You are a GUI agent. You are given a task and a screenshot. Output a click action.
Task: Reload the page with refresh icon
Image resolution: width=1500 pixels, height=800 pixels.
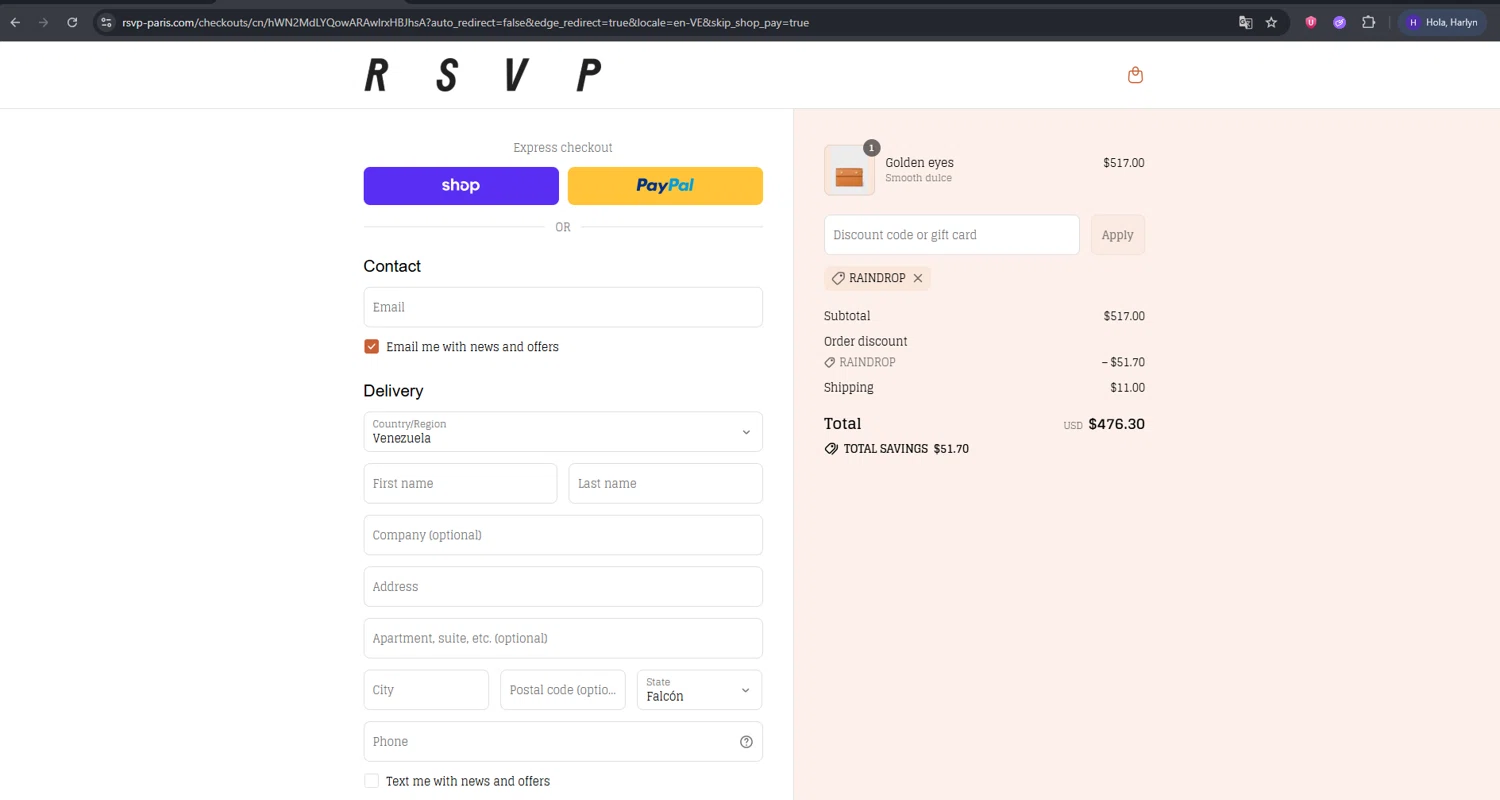coord(72,22)
